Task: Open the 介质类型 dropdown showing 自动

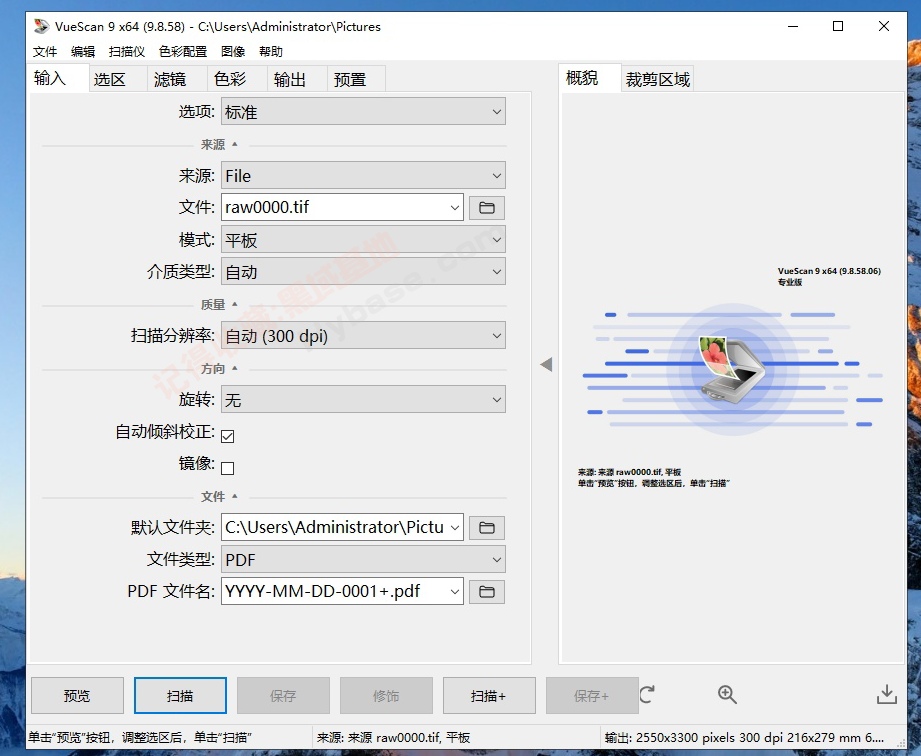Action: [x=363, y=271]
